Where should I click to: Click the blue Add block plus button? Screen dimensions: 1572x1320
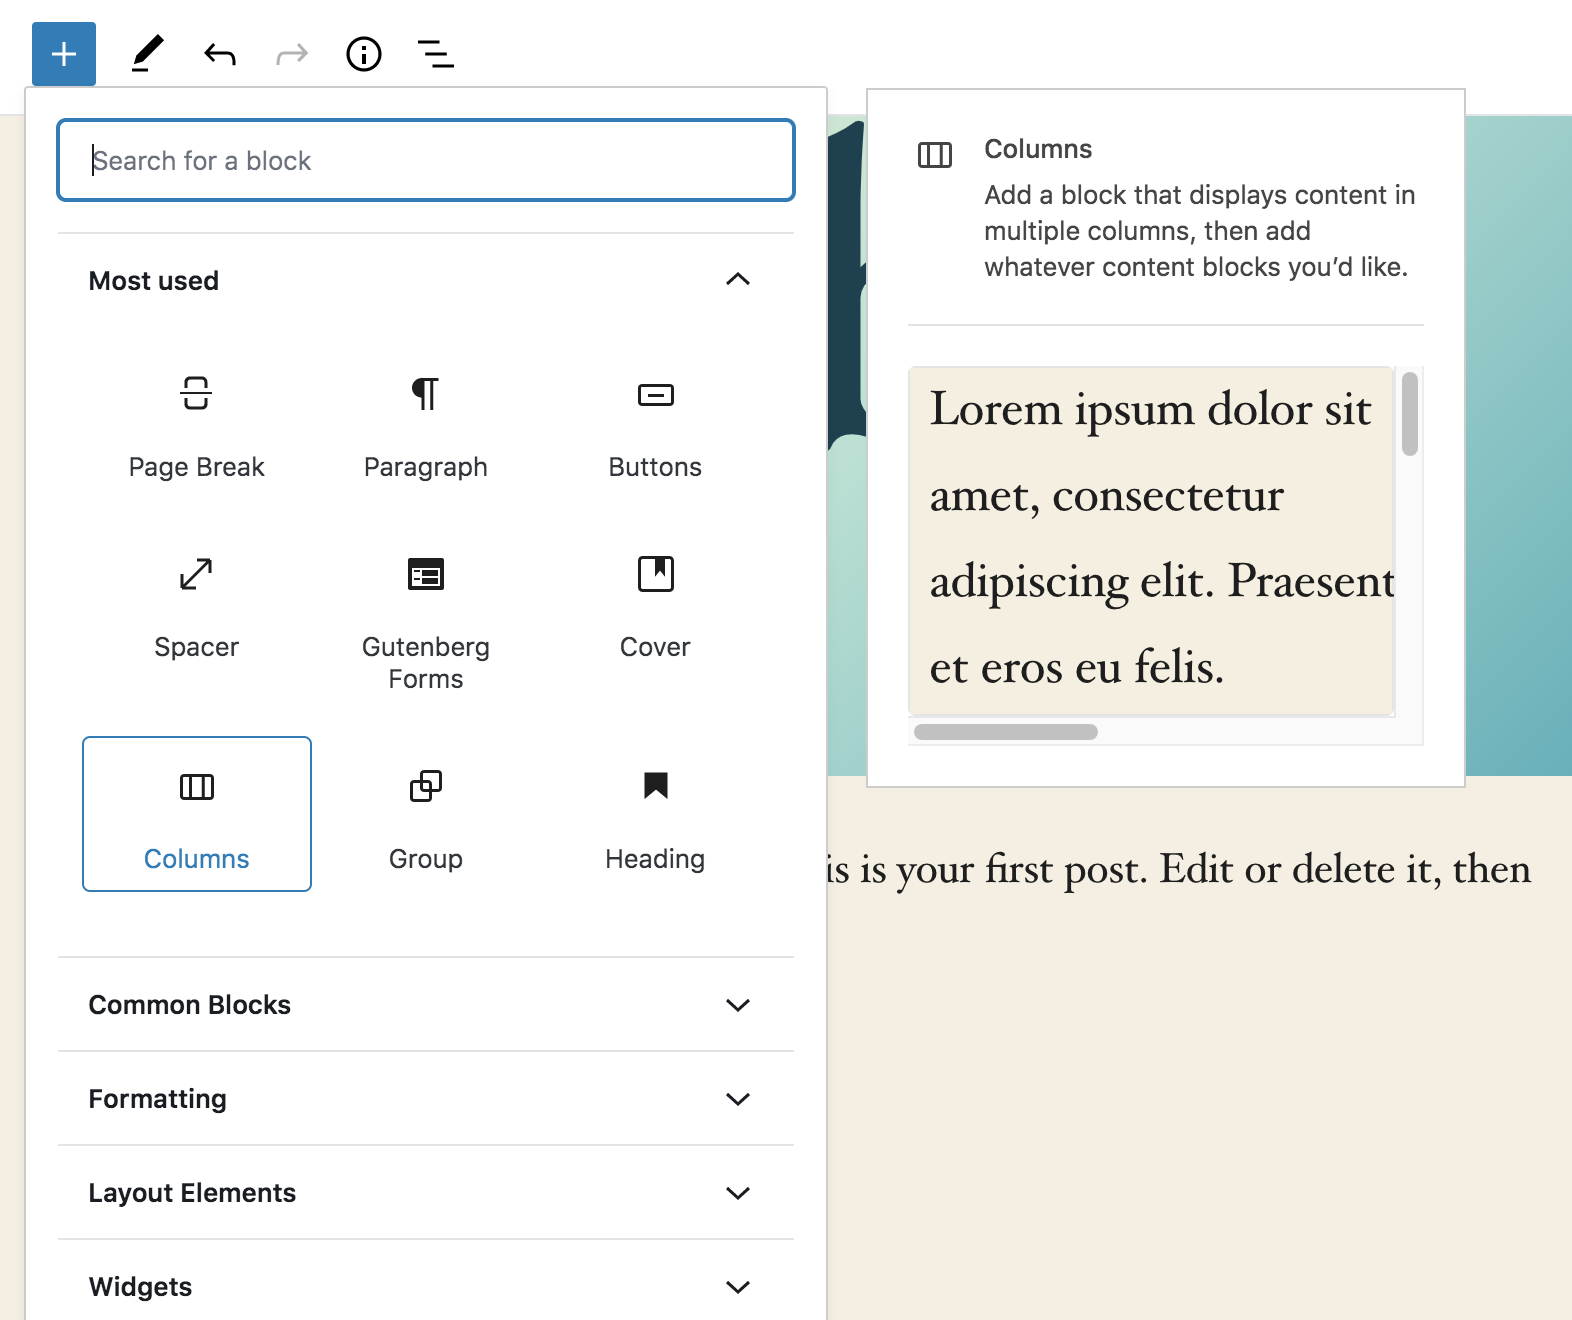click(x=64, y=54)
